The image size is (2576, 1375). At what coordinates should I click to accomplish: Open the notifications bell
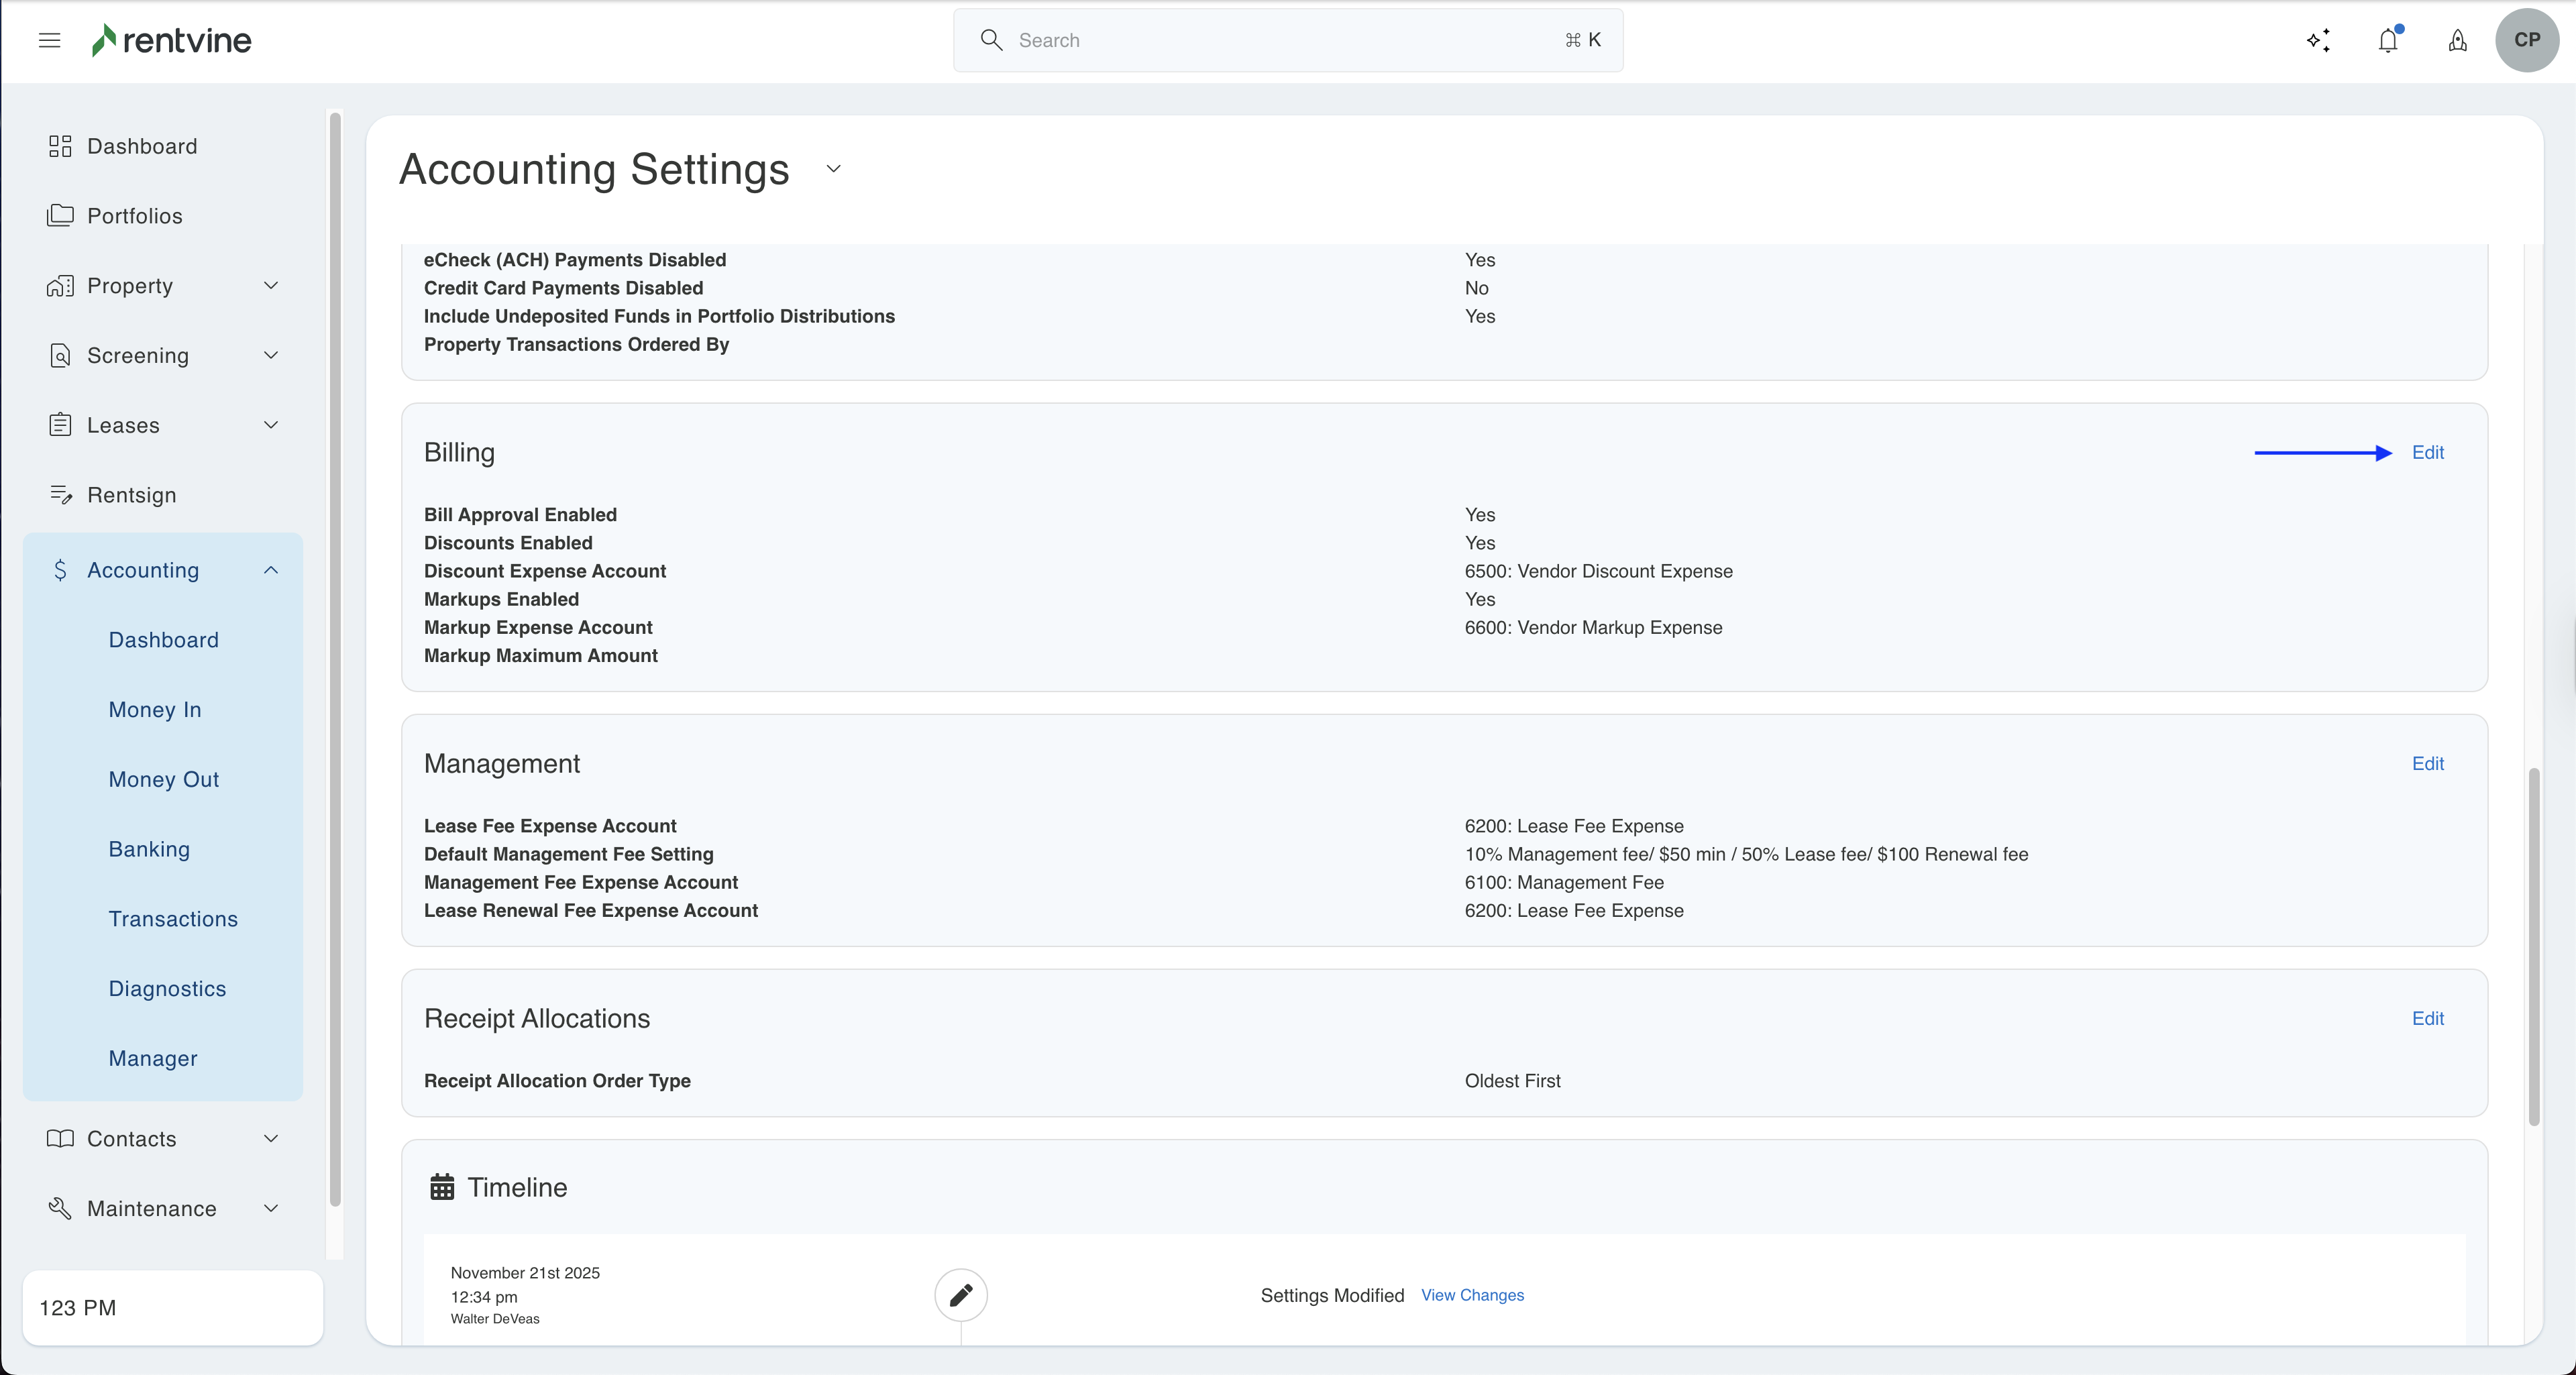(2388, 40)
